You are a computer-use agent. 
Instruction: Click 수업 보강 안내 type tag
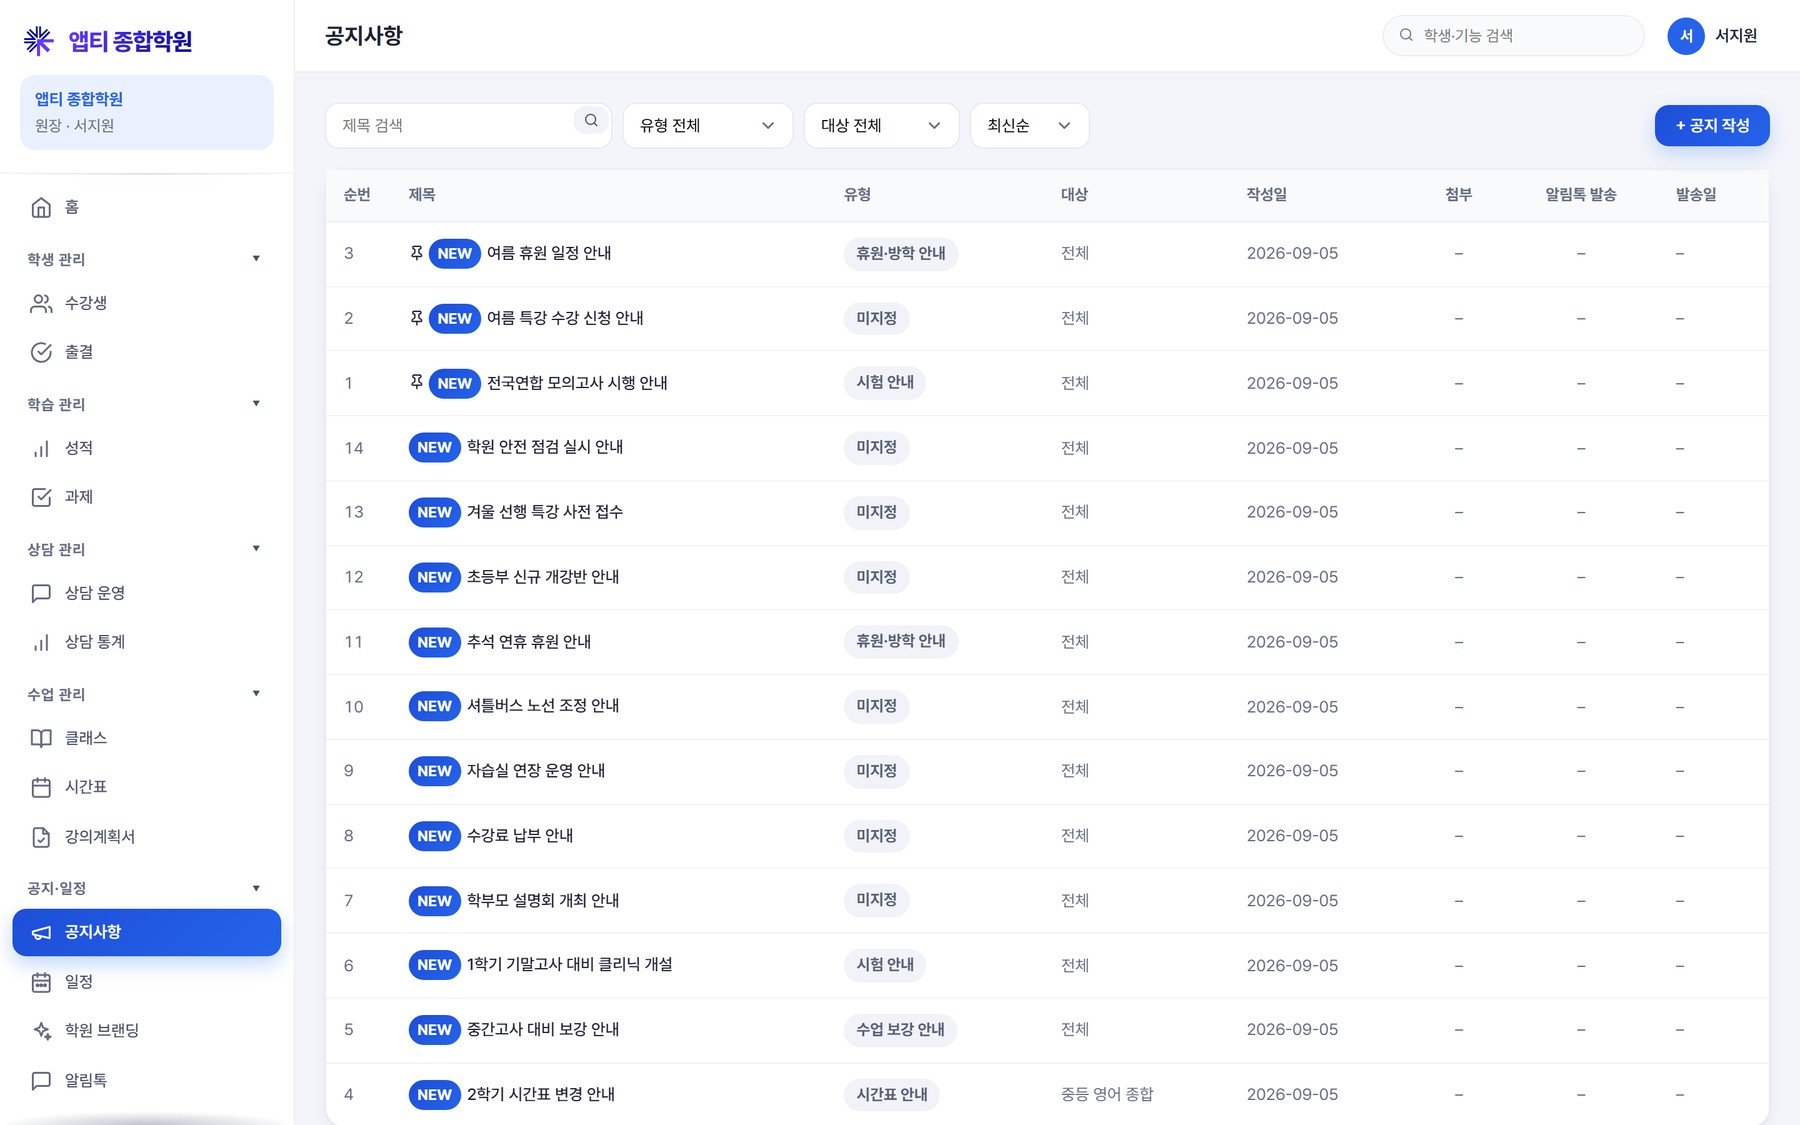tap(900, 1029)
